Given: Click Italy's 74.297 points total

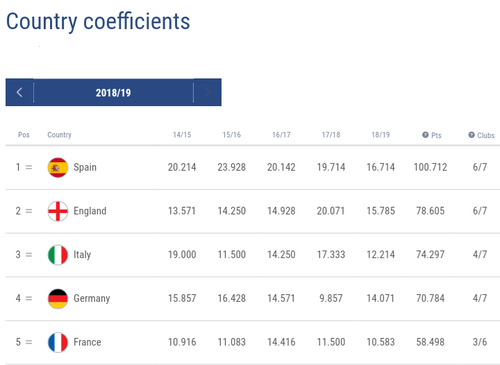Looking at the screenshot, I should [x=430, y=255].
